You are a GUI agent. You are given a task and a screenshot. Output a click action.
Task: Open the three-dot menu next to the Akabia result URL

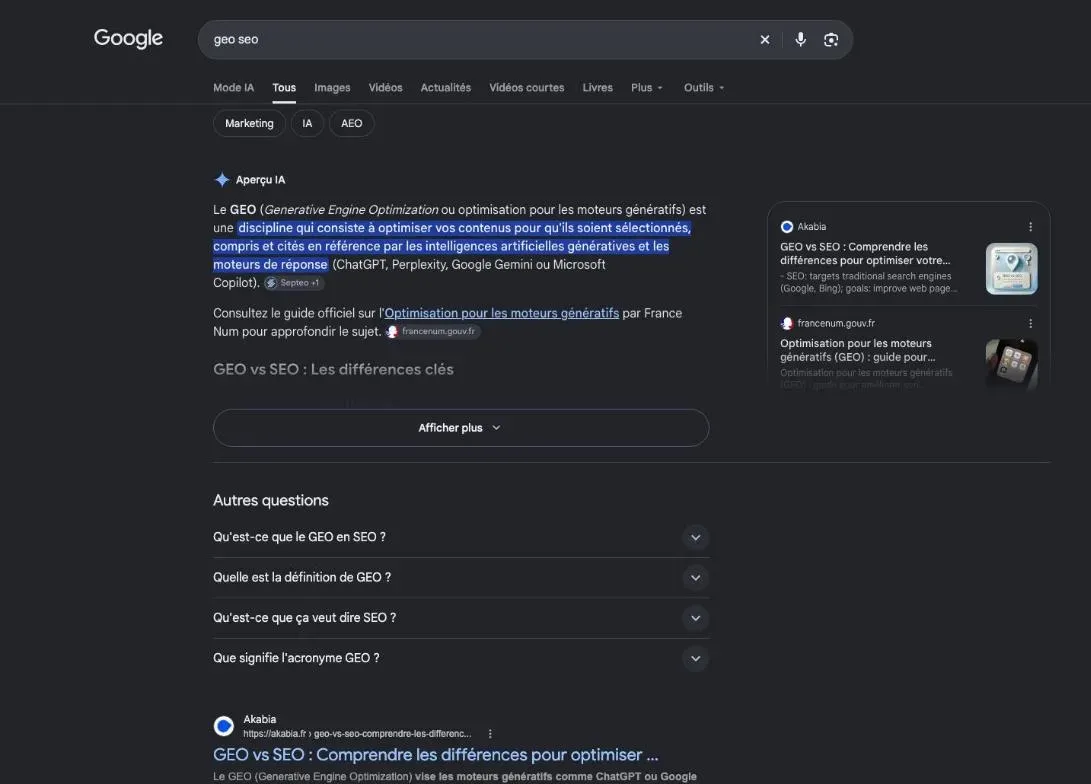491,734
